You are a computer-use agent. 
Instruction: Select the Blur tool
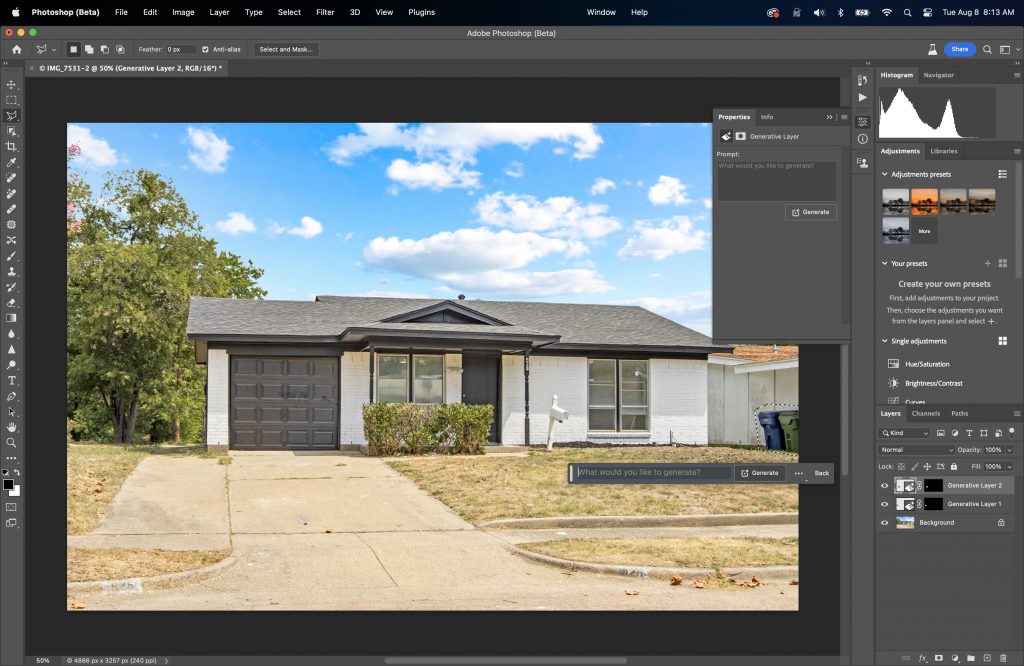11,334
